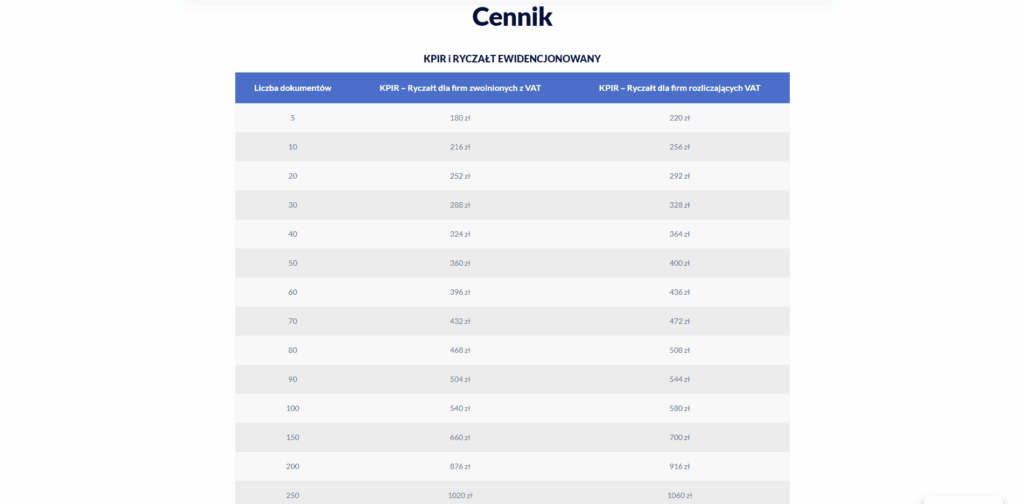Viewport: 1024px width, 504px height.
Task: Click the 504 zł price cell
Action: click(x=460, y=379)
